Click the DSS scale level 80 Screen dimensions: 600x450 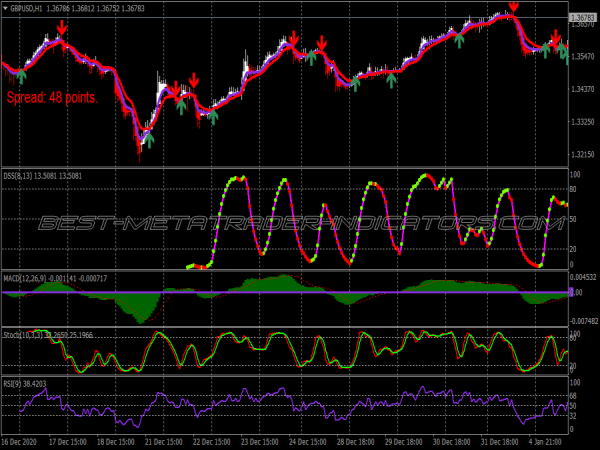point(573,189)
